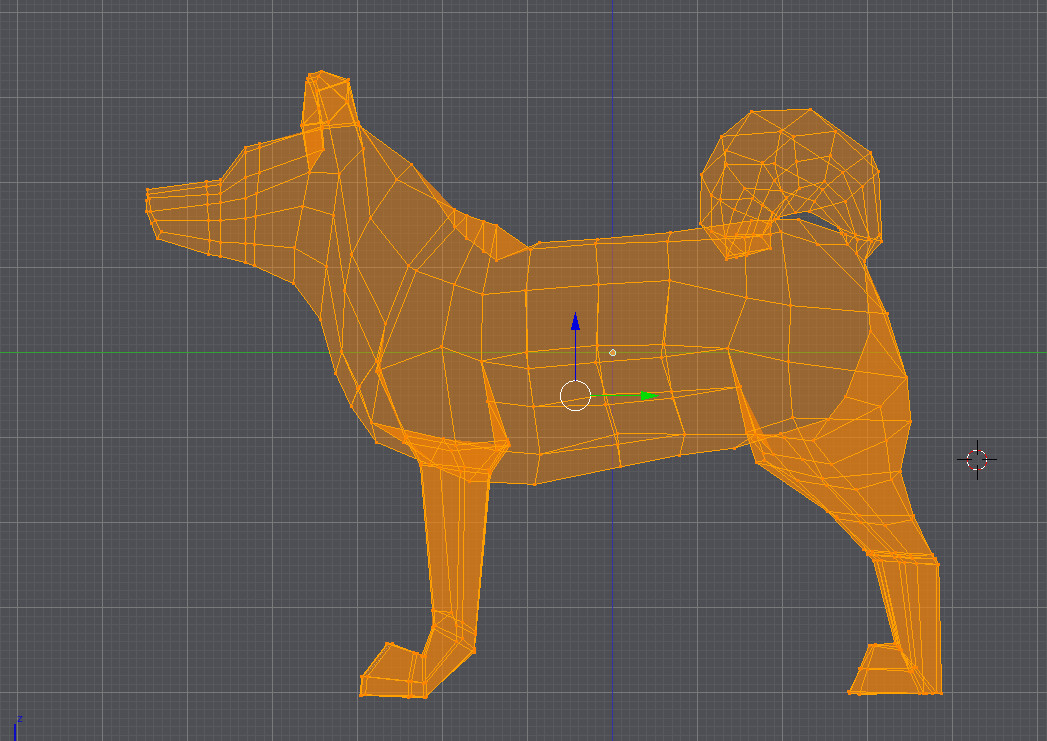The image size is (1047, 741).
Task: Click the 3D cursor crosshair
Action: pyautogui.click(x=977, y=459)
